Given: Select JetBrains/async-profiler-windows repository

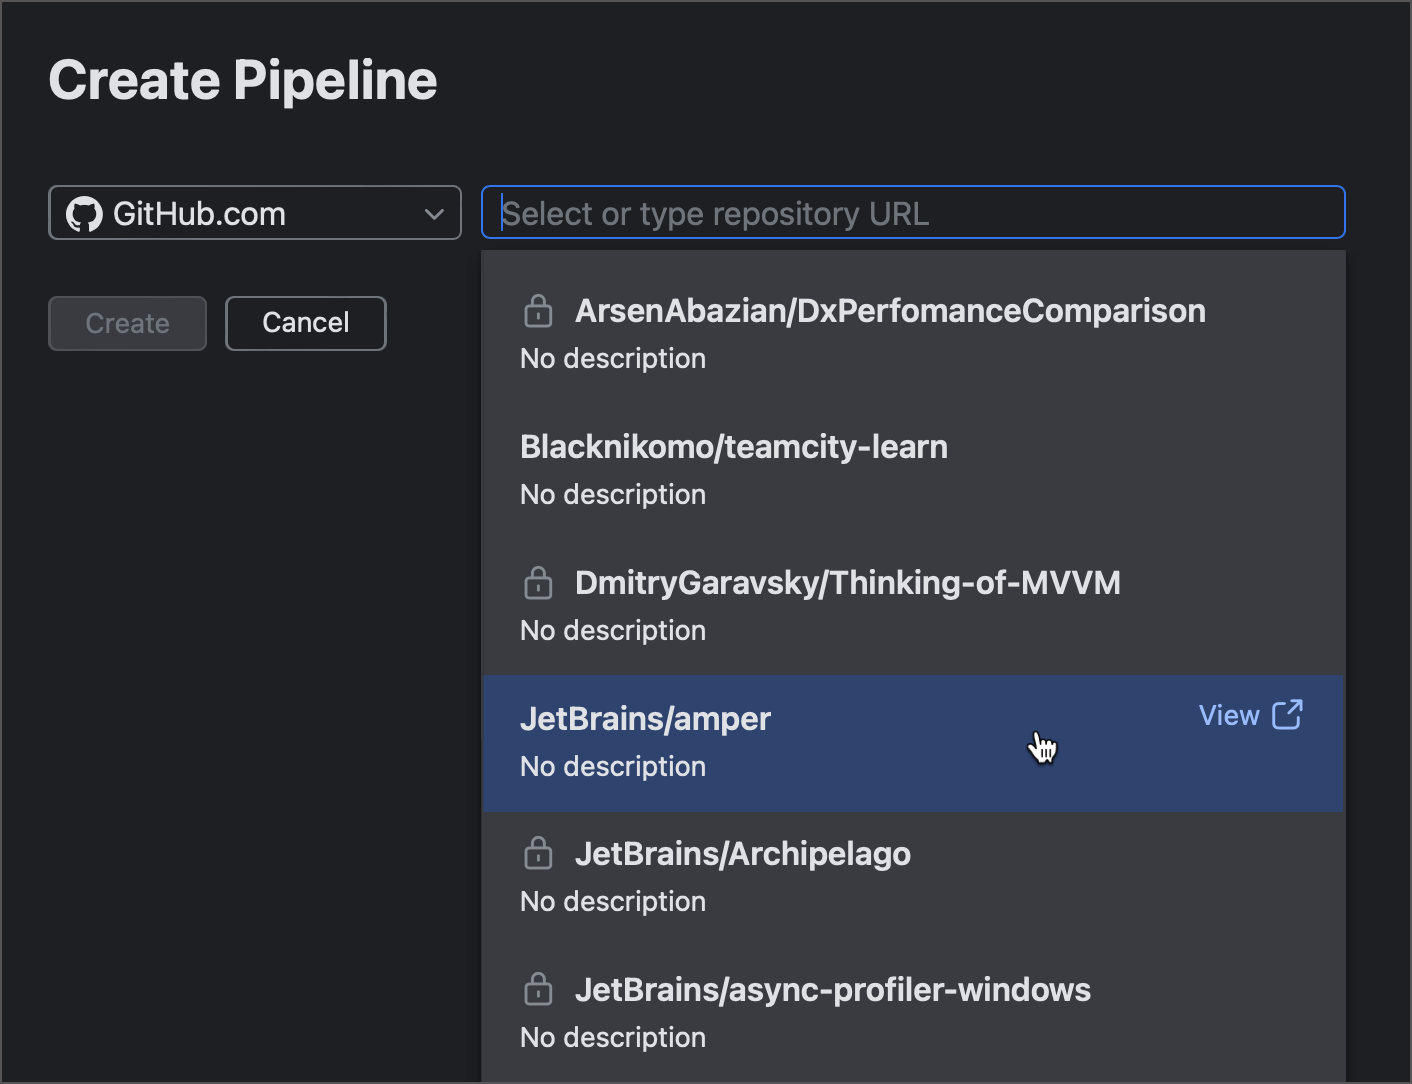Looking at the screenshot, I should tap(832, 990).
